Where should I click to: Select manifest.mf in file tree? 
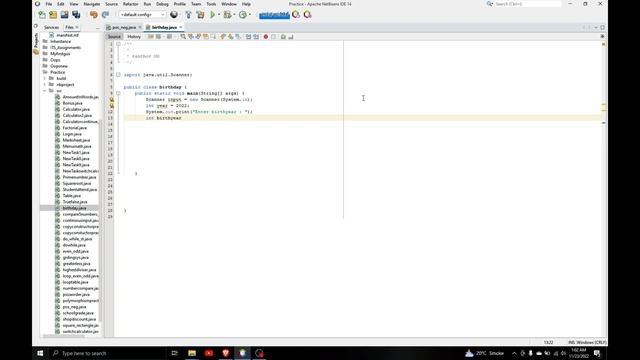(67, 35)
